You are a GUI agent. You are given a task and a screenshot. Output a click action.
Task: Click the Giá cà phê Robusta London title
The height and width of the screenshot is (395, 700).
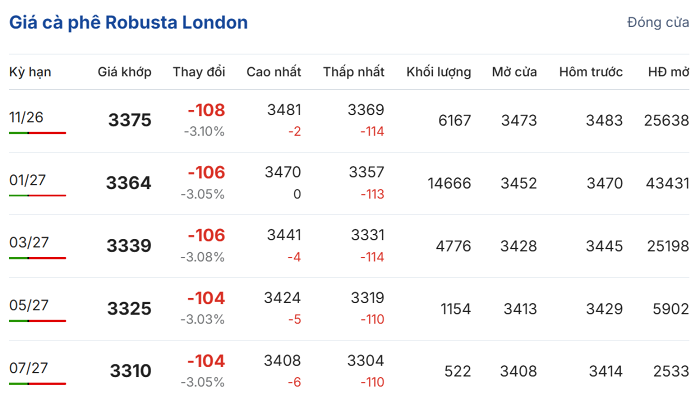pyautogui.click(x=128, y=22)
